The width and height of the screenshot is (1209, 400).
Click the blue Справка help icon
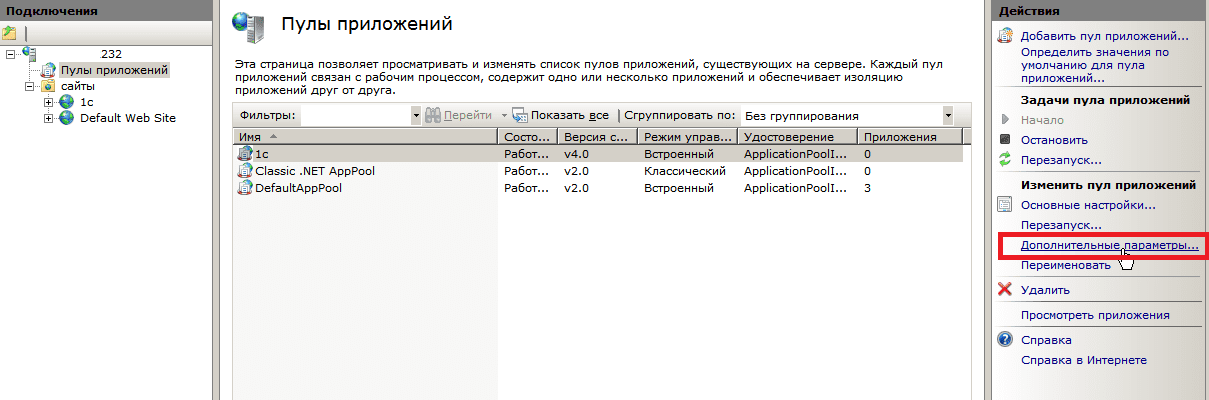(1006, 340)
